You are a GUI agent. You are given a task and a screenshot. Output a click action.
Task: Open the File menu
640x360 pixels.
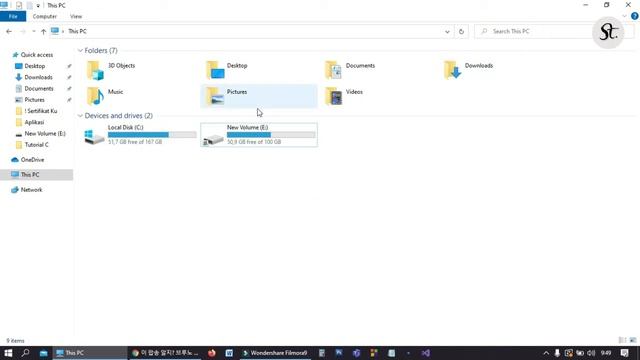coord(13,16)
